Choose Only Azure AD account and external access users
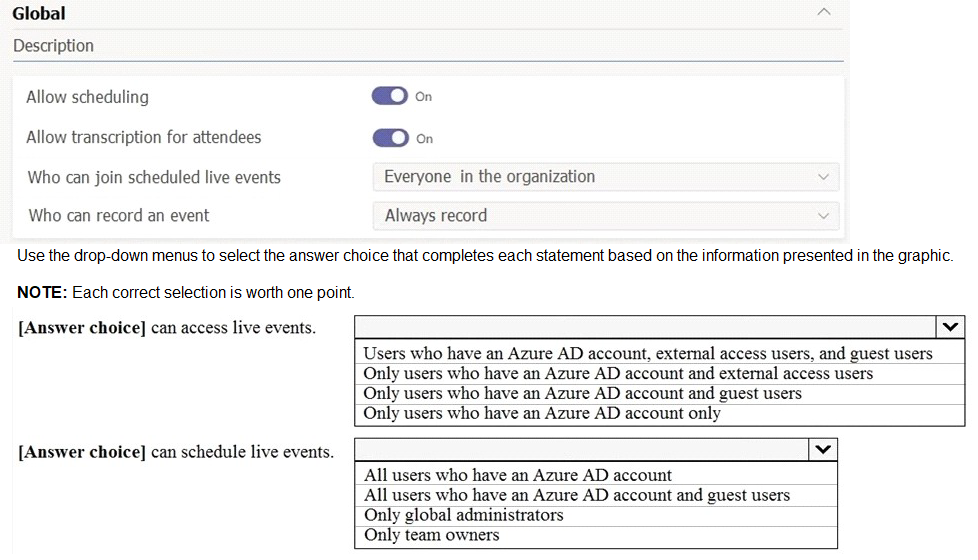This screenshot has width=978, height=560. [617, 373]
